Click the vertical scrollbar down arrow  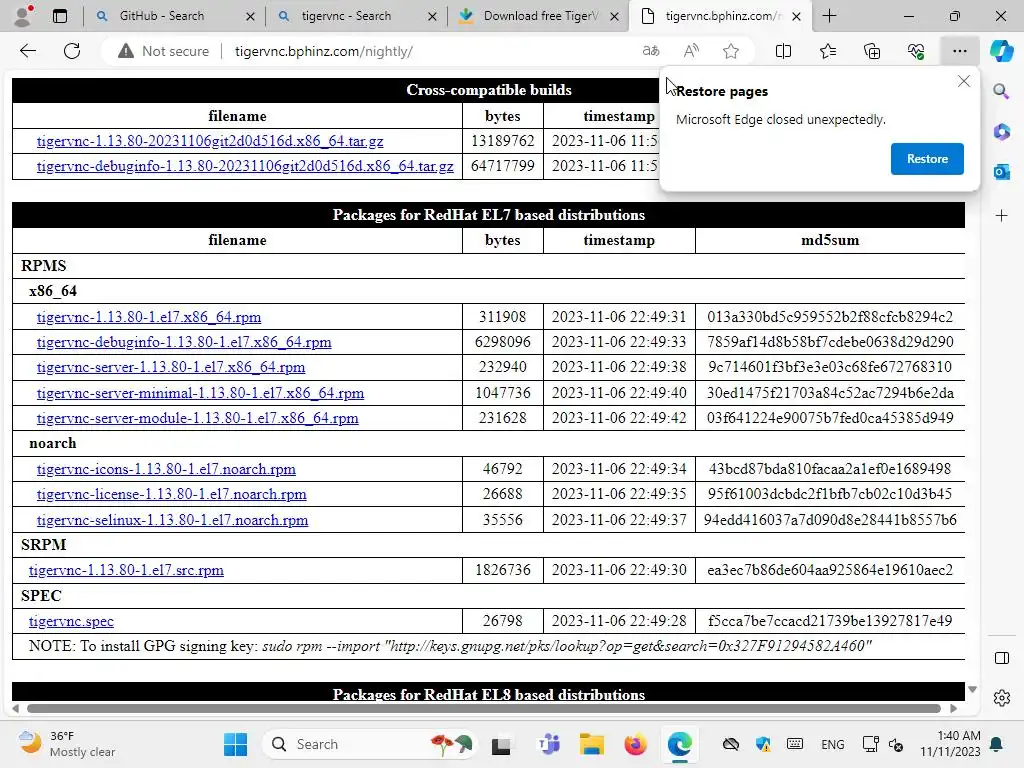click(x=972, y=690)
